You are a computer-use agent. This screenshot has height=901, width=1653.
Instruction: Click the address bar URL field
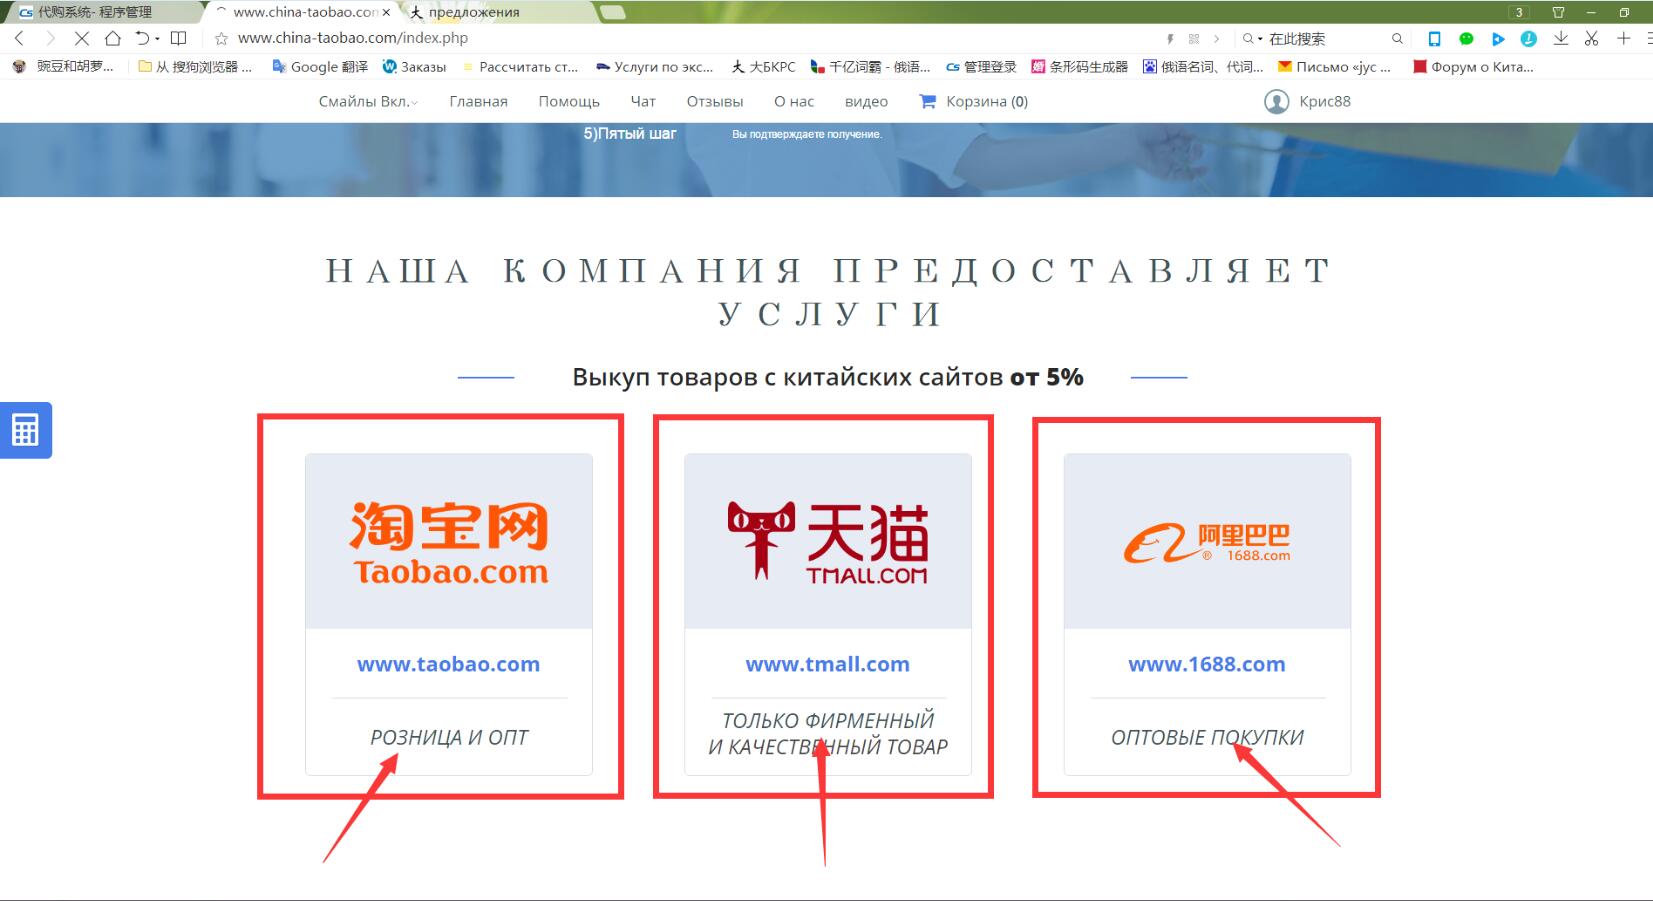[x=690, y=38]
